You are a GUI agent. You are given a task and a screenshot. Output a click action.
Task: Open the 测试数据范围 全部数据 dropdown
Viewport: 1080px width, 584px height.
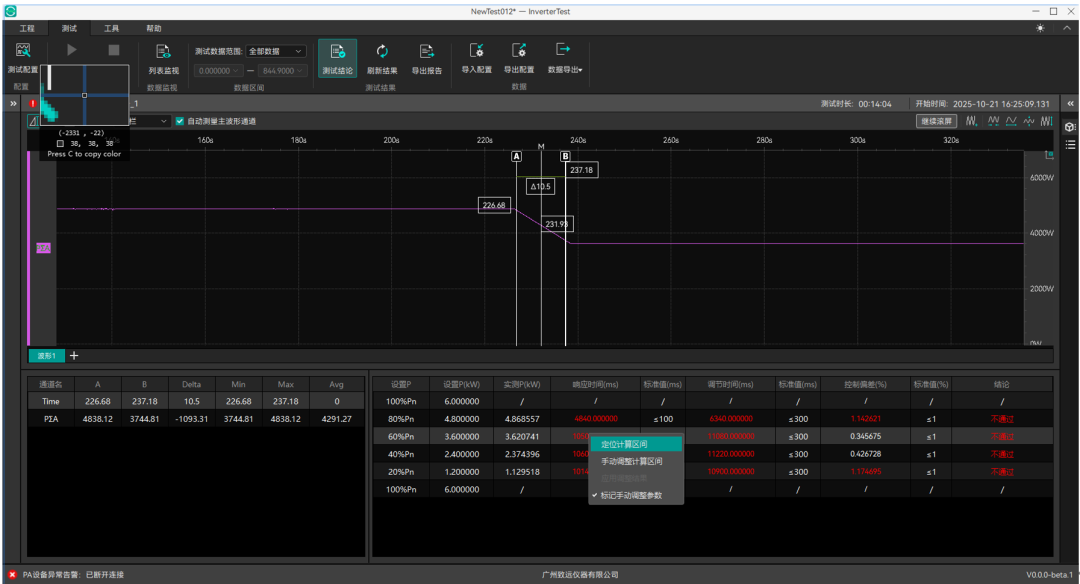click(276, 51)
